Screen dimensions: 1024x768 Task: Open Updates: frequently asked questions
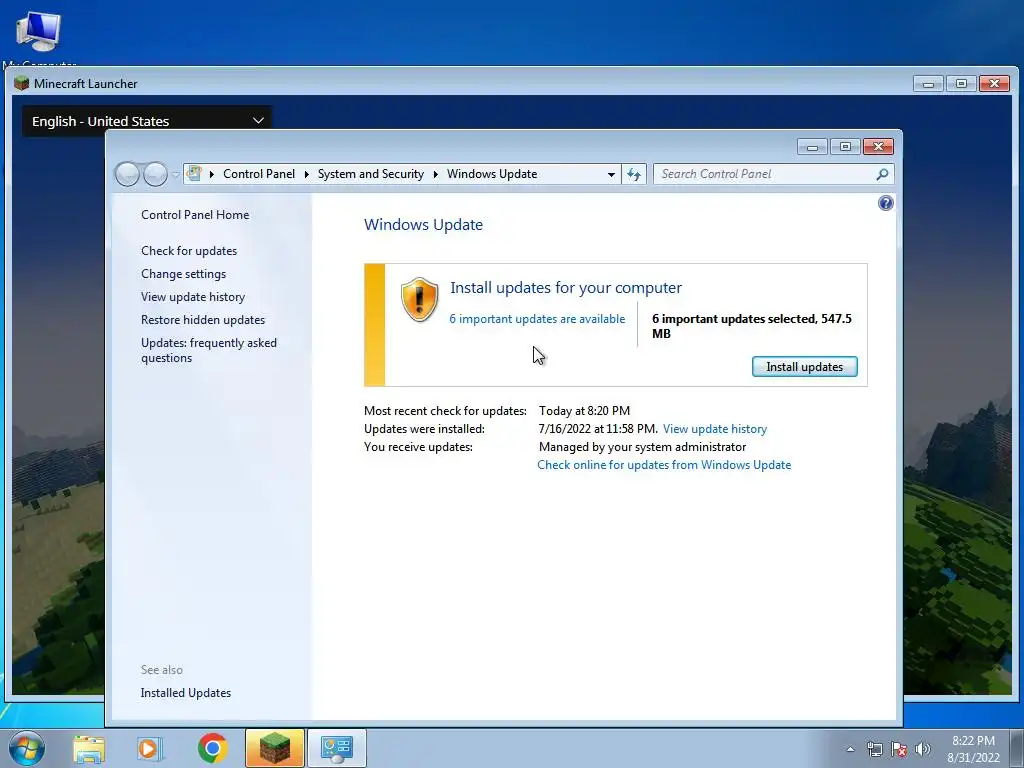click(x=208, y=350)
